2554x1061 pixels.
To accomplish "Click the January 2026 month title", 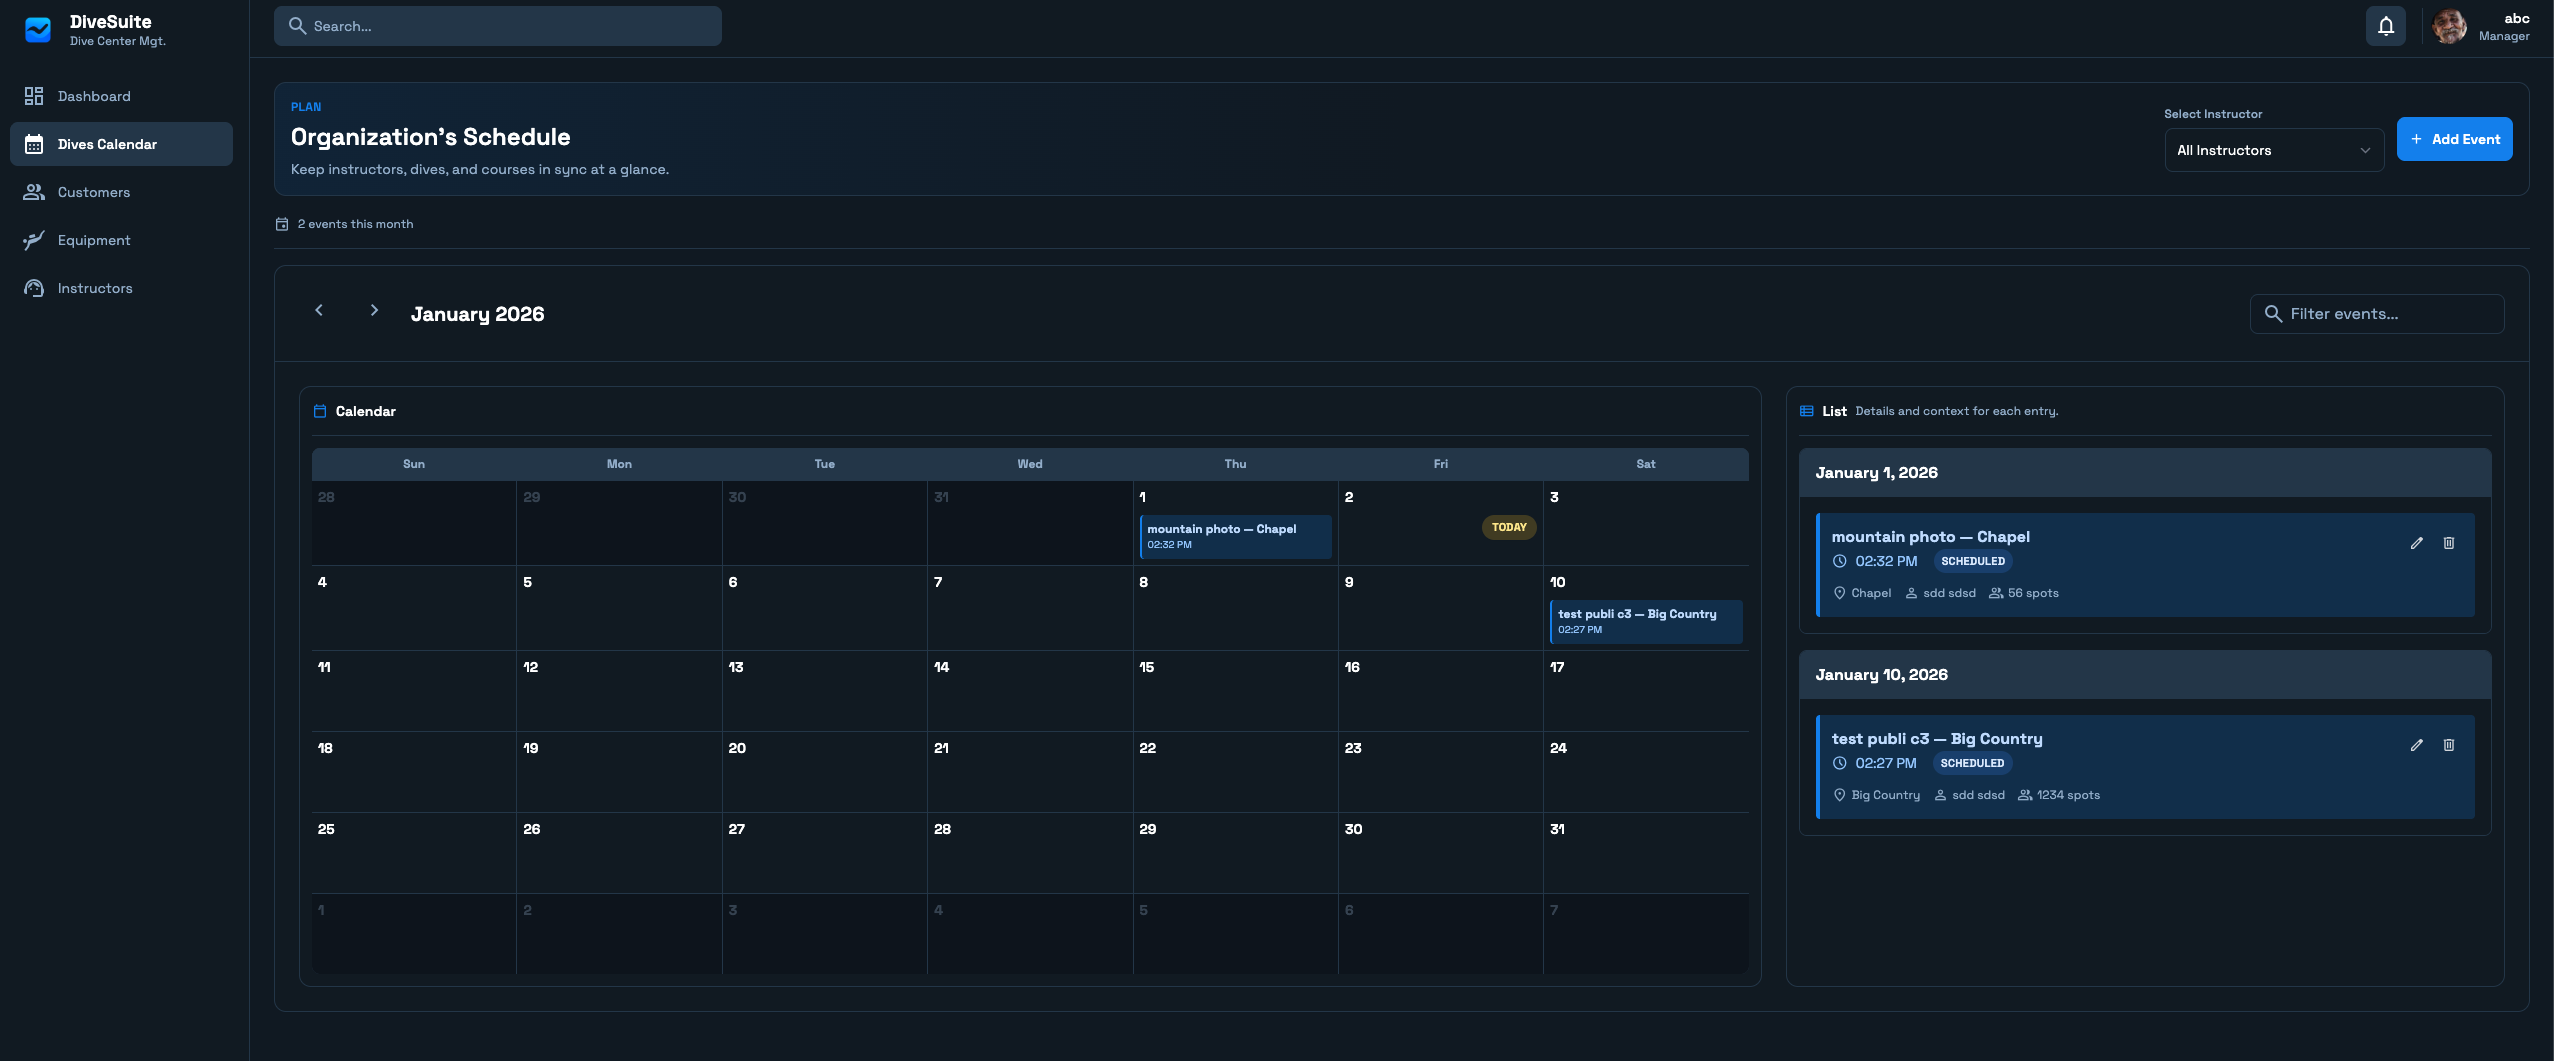I will coord(477,314).
